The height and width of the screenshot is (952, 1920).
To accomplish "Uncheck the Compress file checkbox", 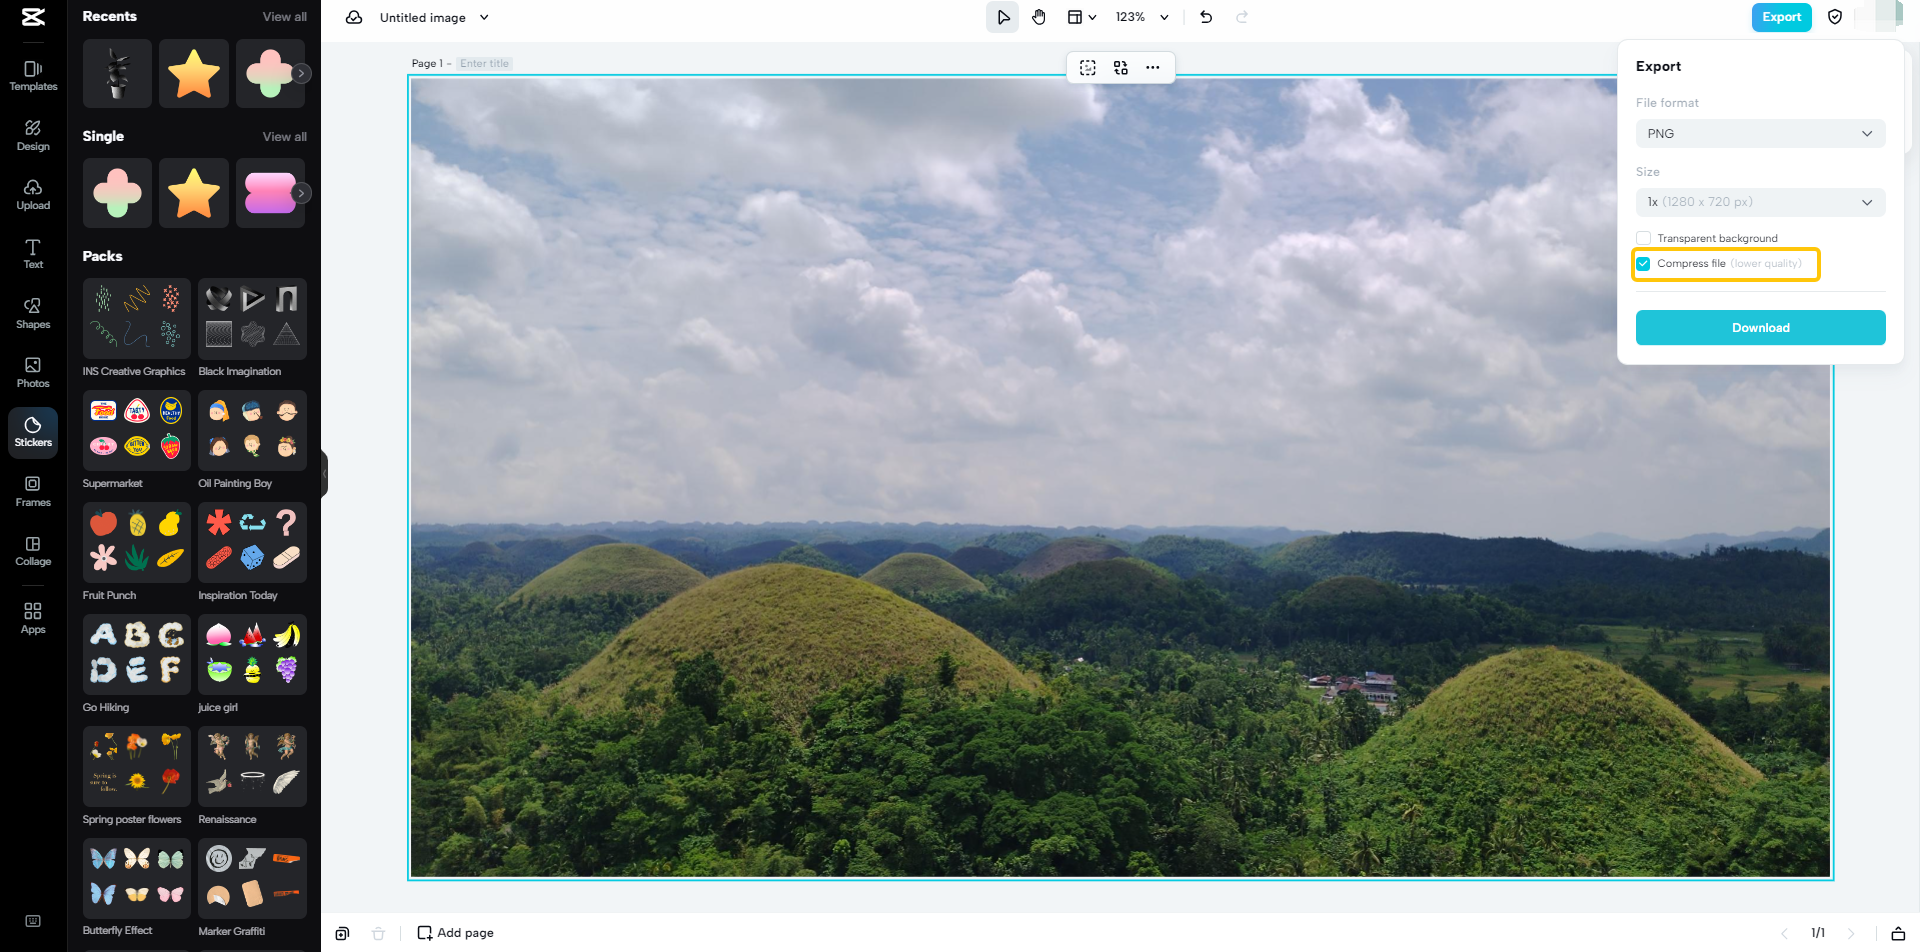I will [1643, 264].
